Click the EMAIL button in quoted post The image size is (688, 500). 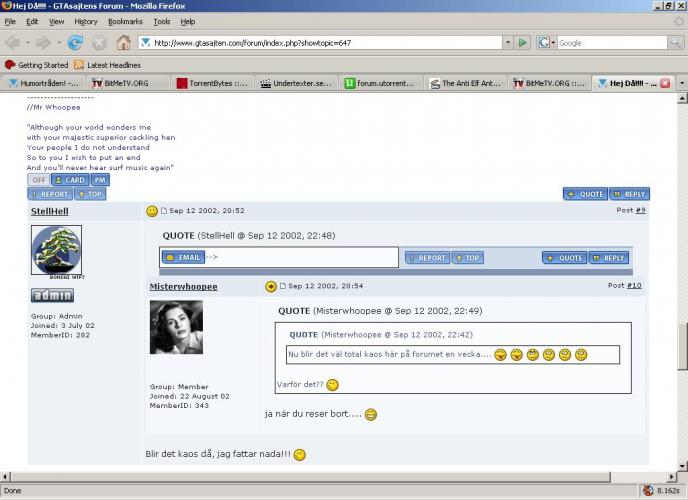[183, 257]
